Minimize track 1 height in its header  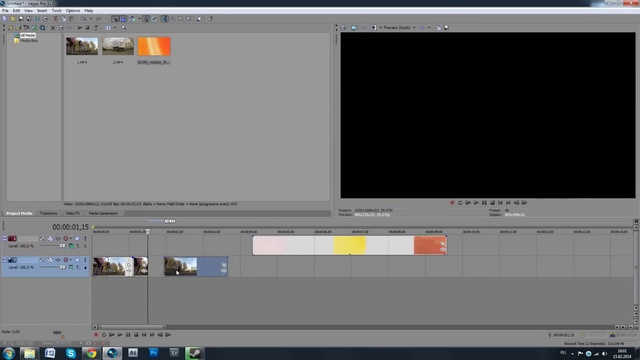tap(4, 238)
